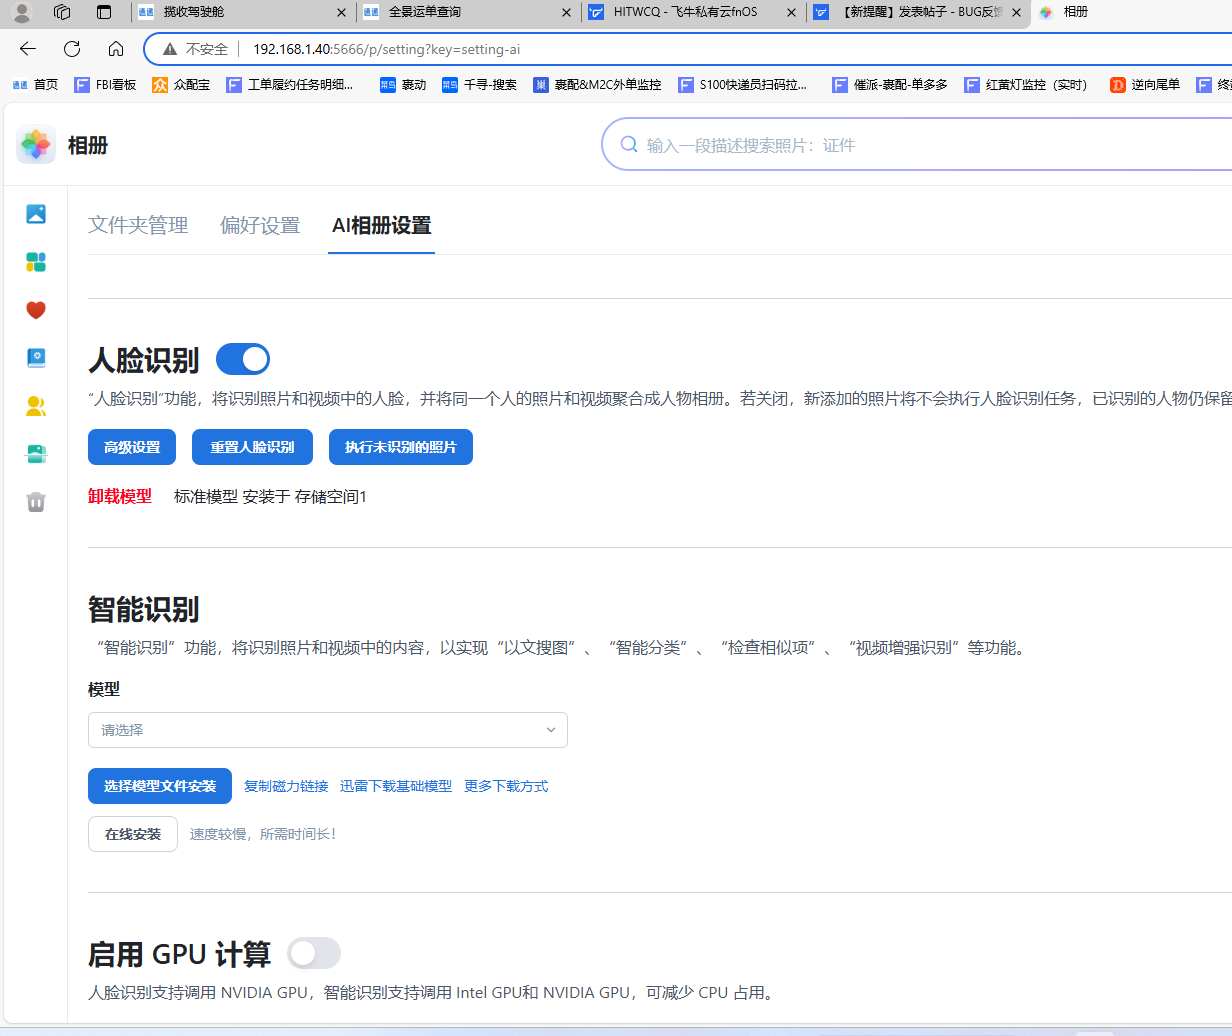The width and height of the screenshot is (1232, 1036).
Task: Open 裹配&M2C外单监控 bookmark
Action: coord(597,85)
